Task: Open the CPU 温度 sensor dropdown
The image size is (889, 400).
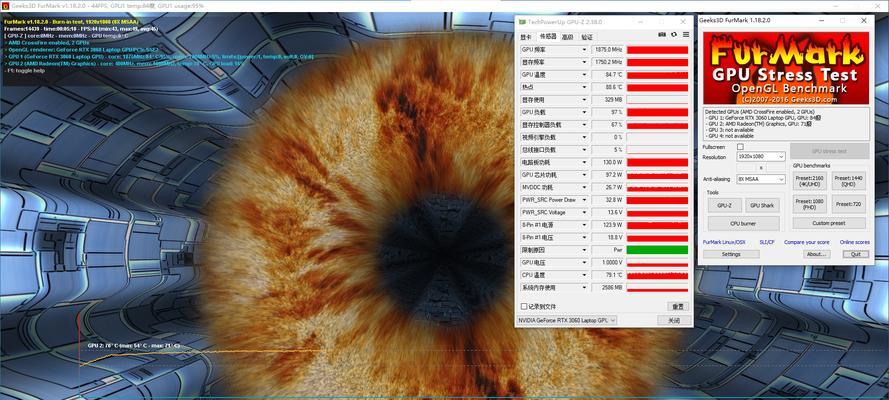Action: tap(585, 275)
